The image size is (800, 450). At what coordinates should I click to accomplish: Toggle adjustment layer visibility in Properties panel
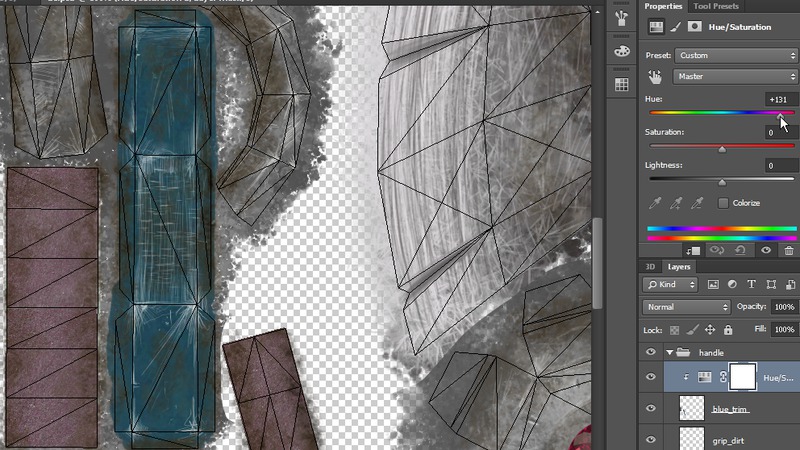[x=766, y=250]
